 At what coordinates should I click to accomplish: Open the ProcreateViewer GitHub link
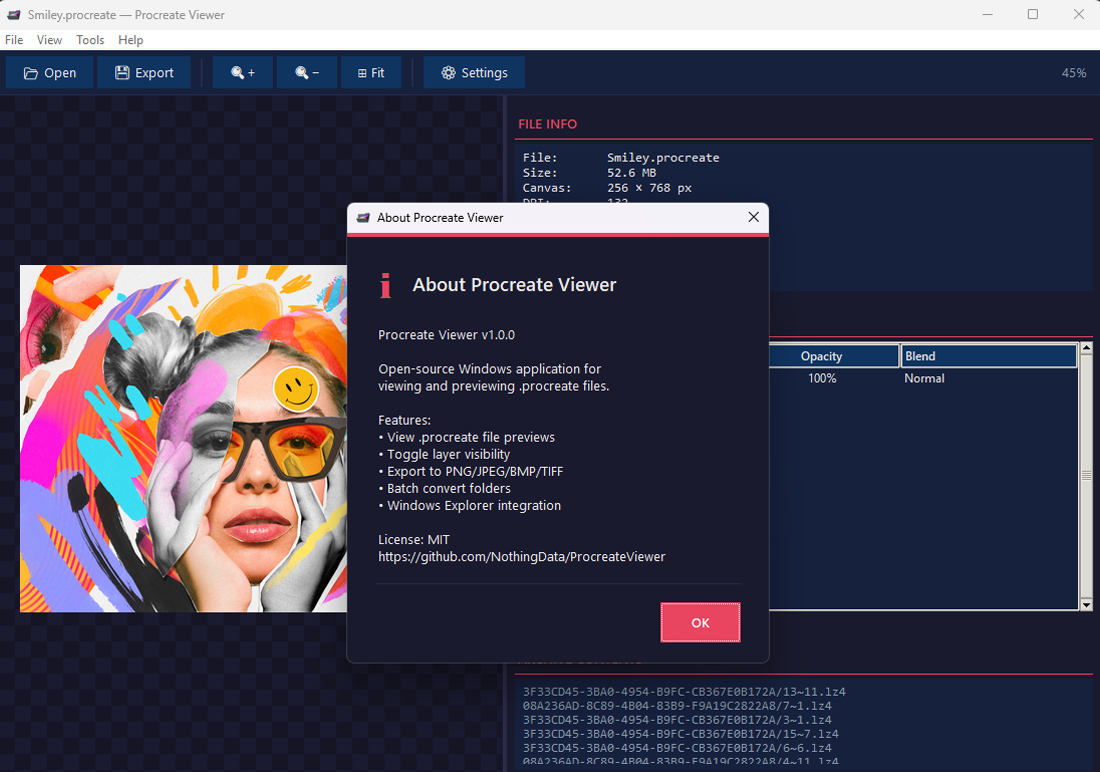point(522,556)
